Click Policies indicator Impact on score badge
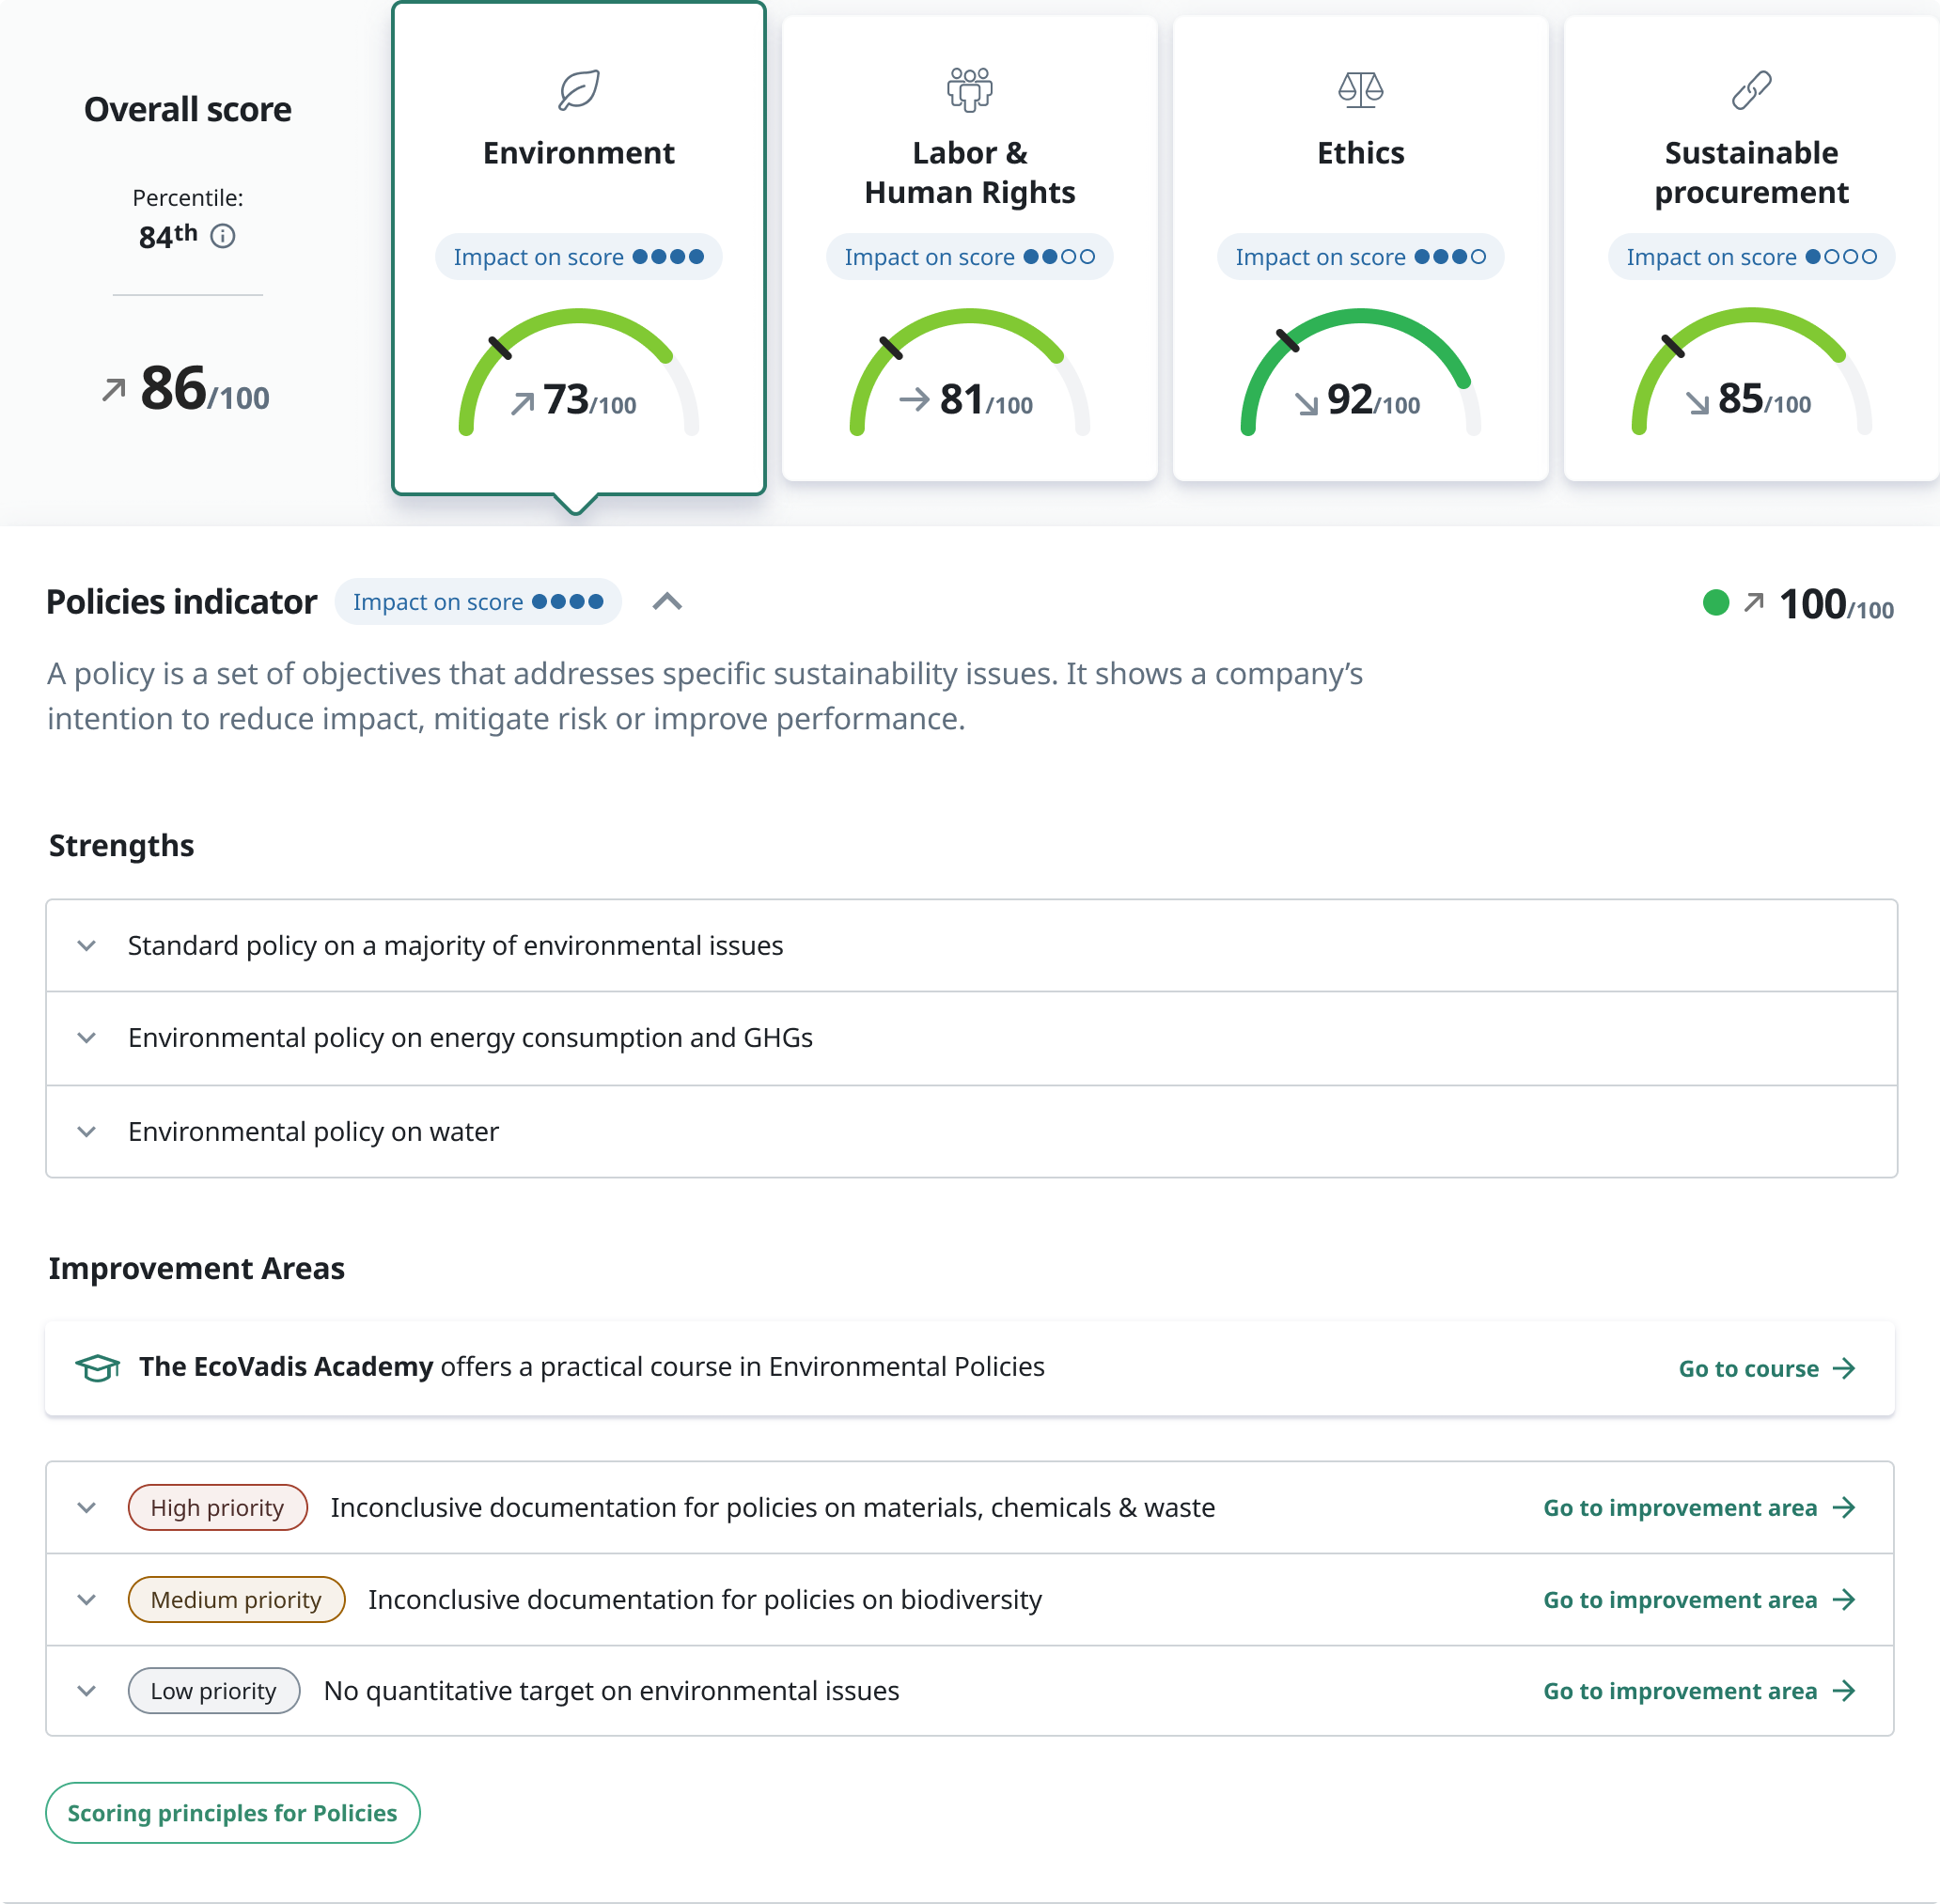 (478, 602)
